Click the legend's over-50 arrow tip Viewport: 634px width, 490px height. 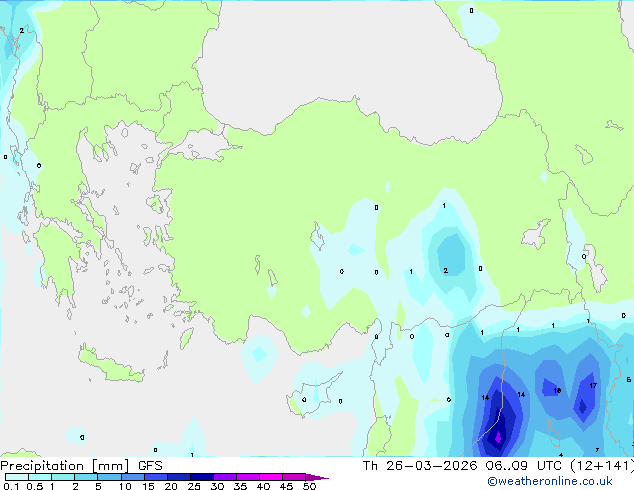(x=317, y=477)
